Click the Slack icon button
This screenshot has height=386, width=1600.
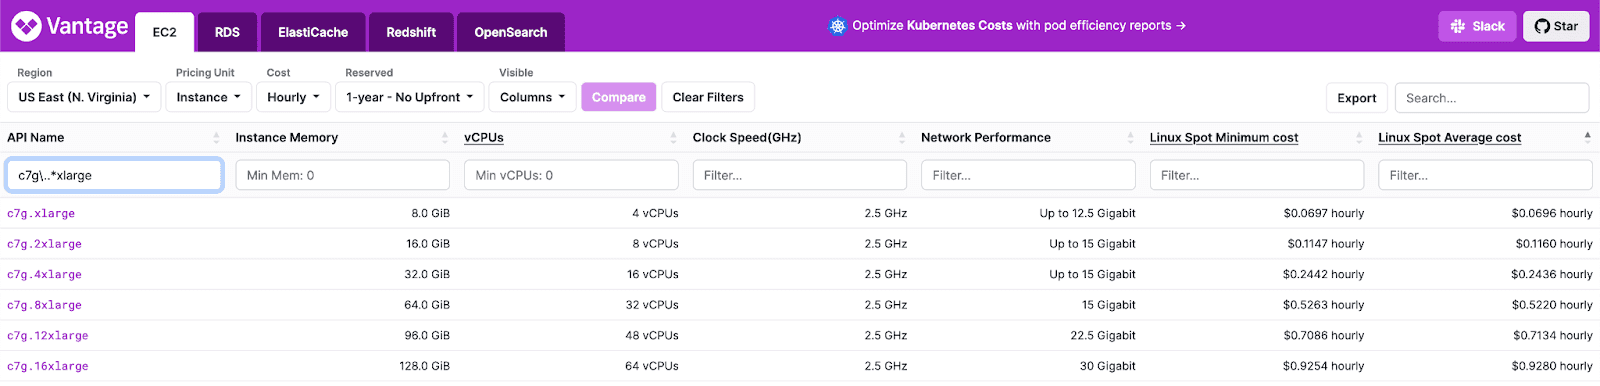click(1478, 26)
